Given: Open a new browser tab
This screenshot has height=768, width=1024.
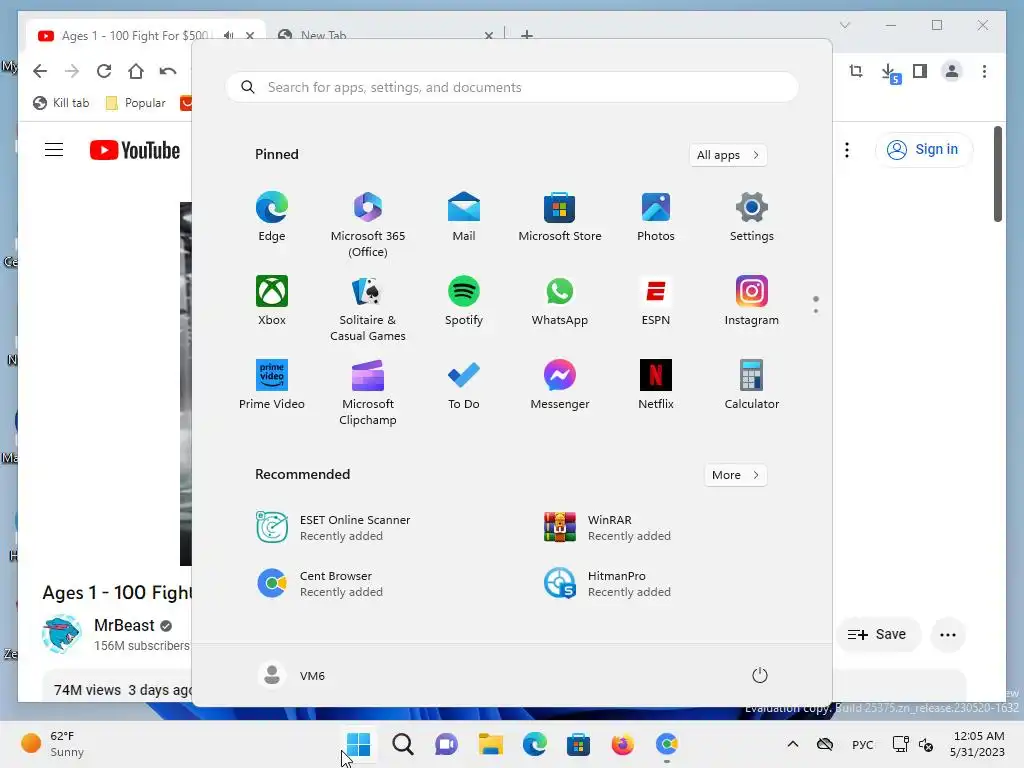Looking at the screenshot, I should point(527,35).
